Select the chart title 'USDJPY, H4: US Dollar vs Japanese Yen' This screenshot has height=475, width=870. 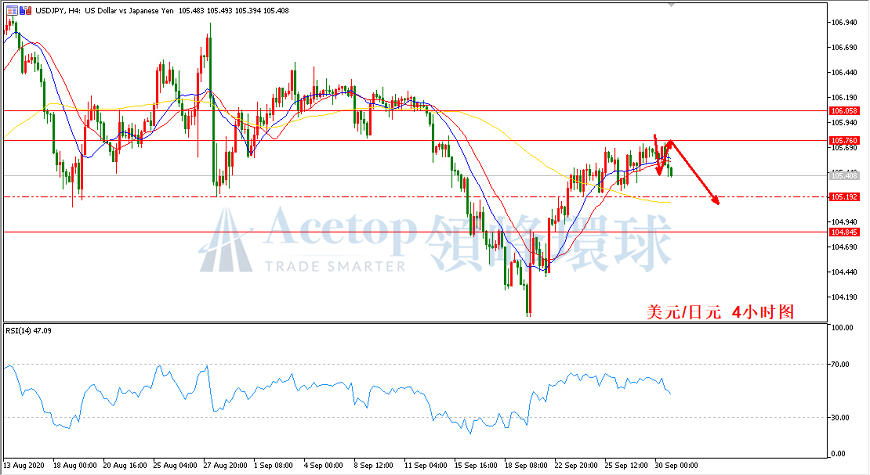click(104, 11)
